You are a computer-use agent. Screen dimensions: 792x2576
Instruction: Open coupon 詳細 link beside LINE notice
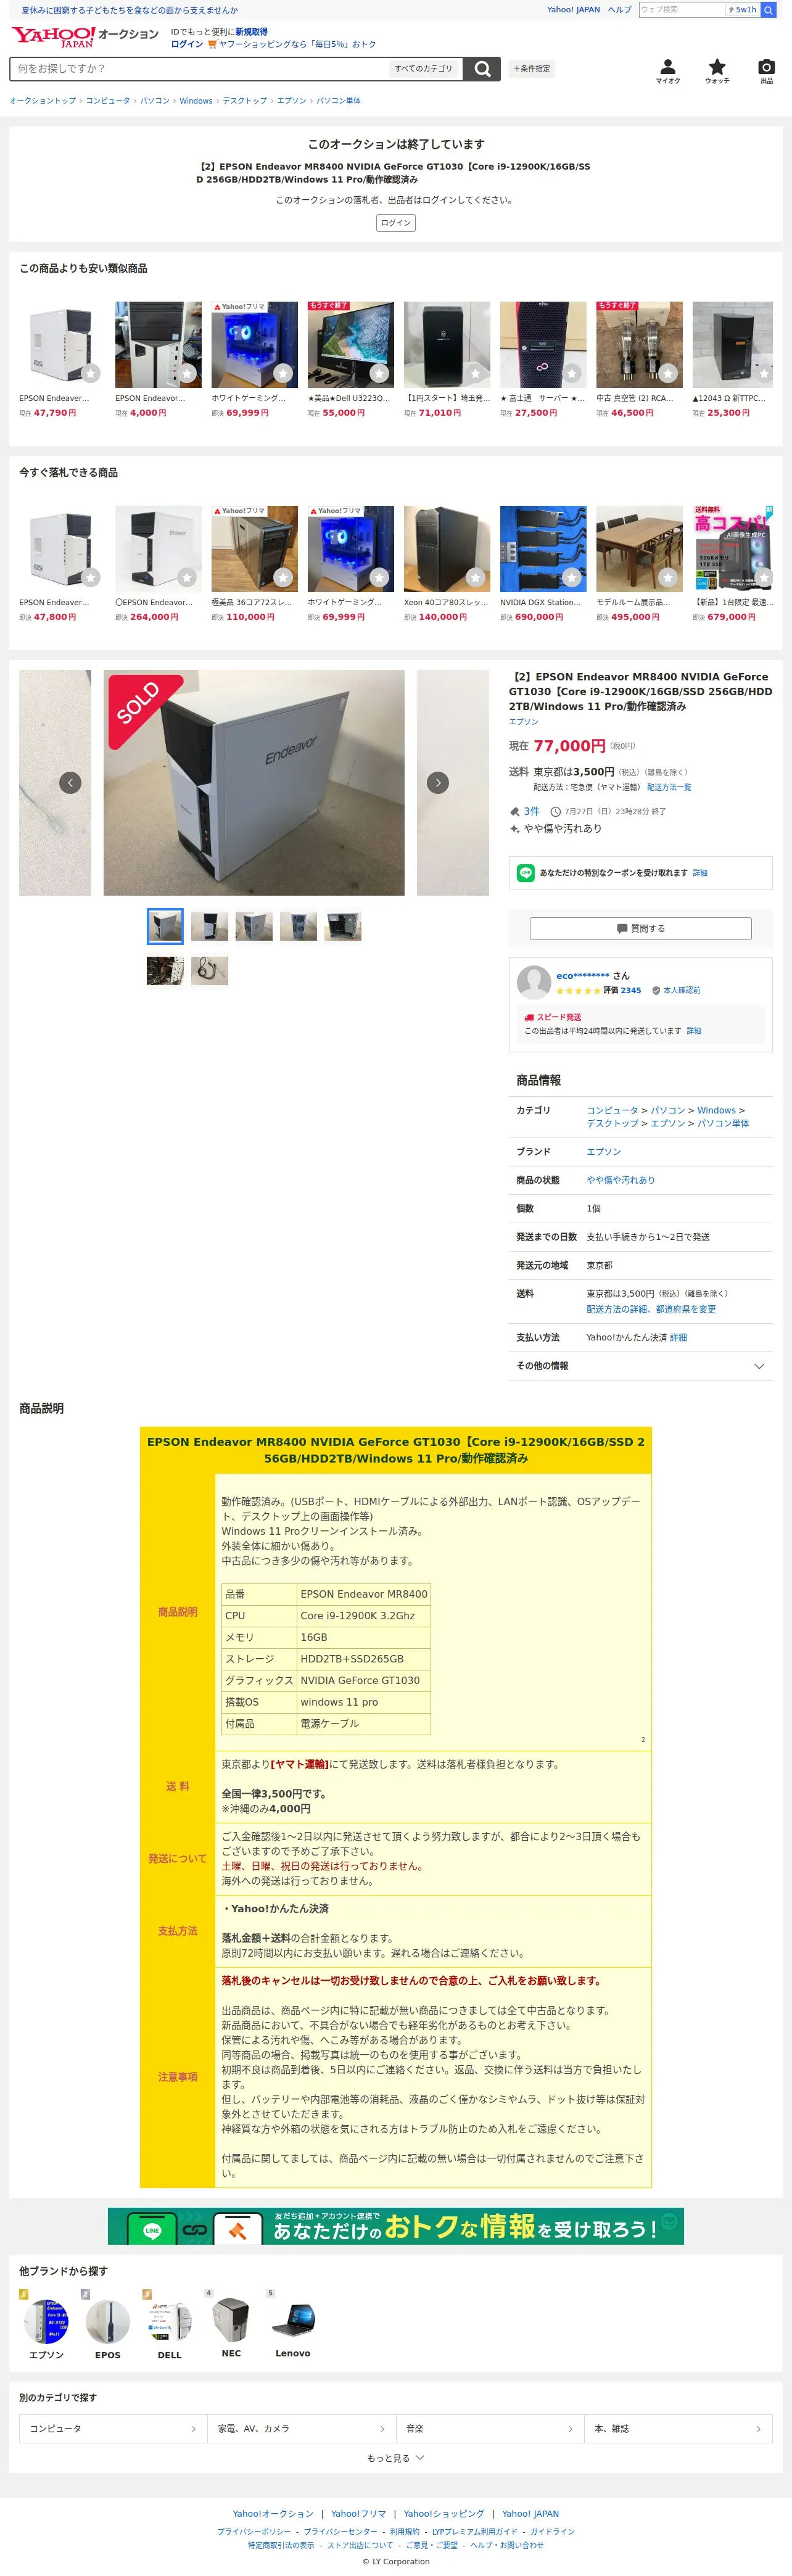coord(700,873)
